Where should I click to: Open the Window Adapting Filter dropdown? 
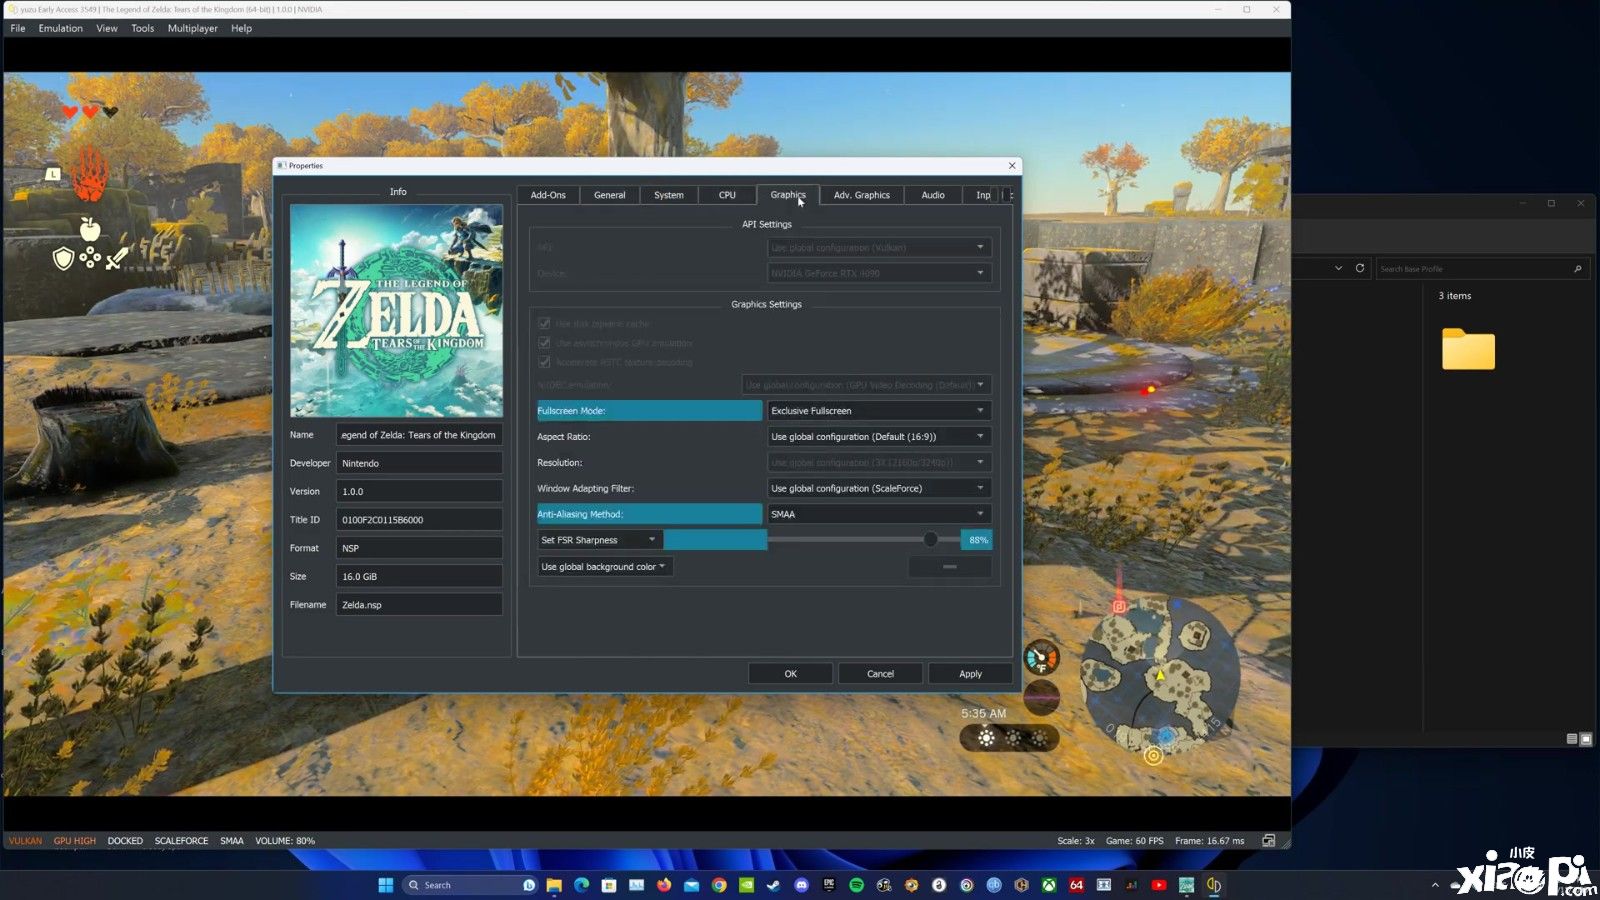(879, 488)
